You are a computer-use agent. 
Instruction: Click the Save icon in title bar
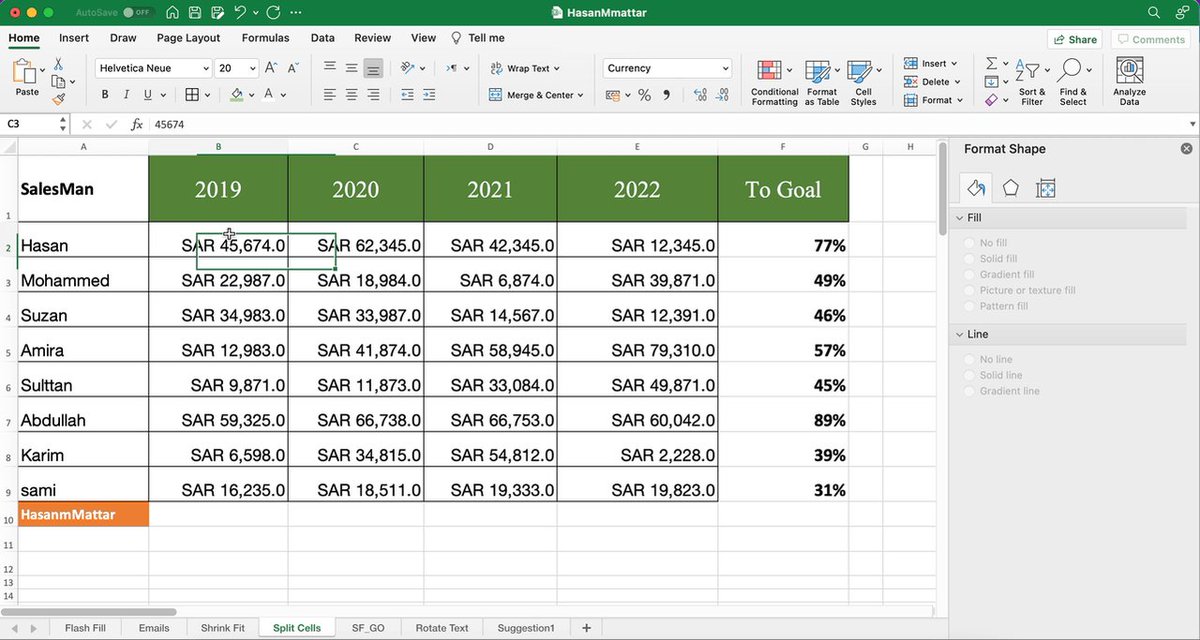click(x=195, y=13)
